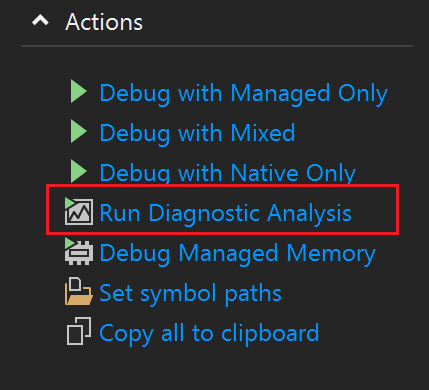Click the memory chip icon for Debug Managed Memory

79,252
